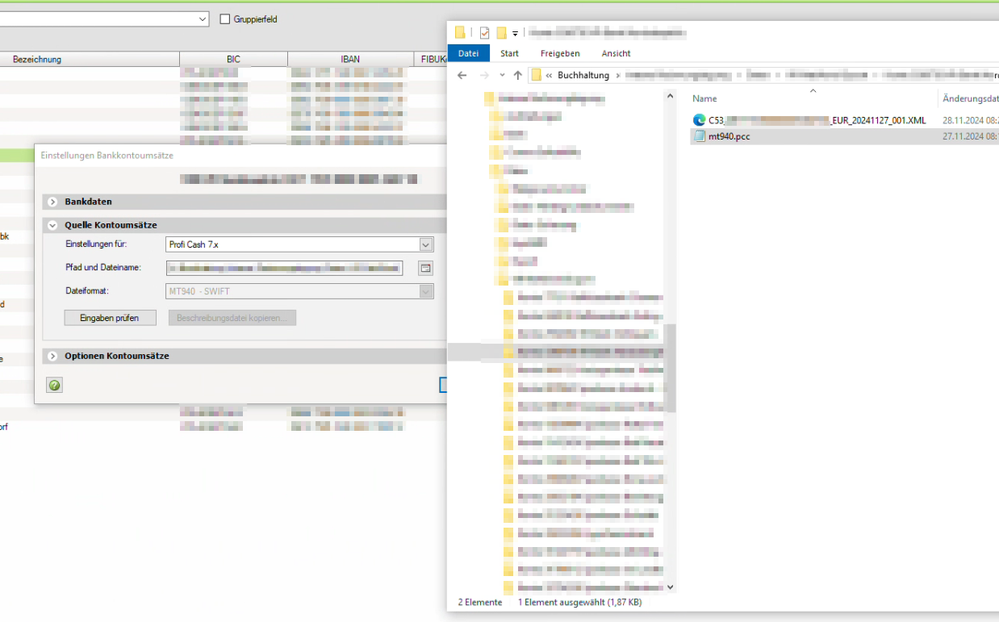The image size is (999, 622).
Task: Open the Datei menu tab
Action: [468, 53]
